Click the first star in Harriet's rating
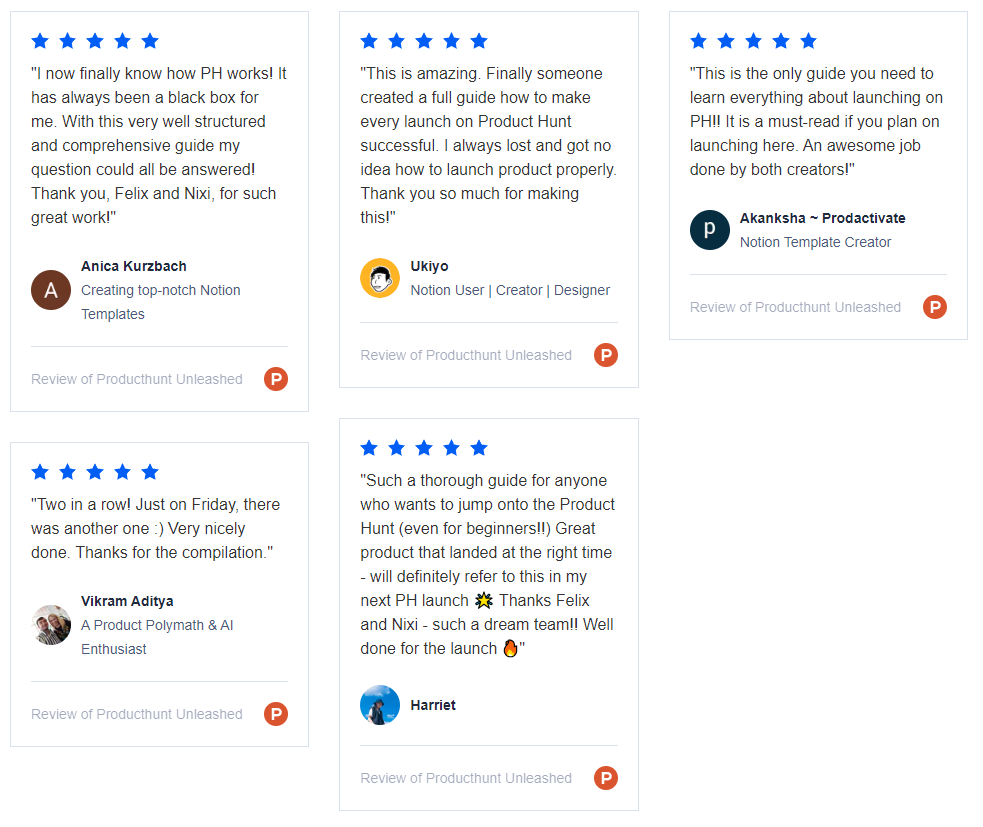Image resolution: width=983 pixels, height=827 pixels. tap(369, 448)
